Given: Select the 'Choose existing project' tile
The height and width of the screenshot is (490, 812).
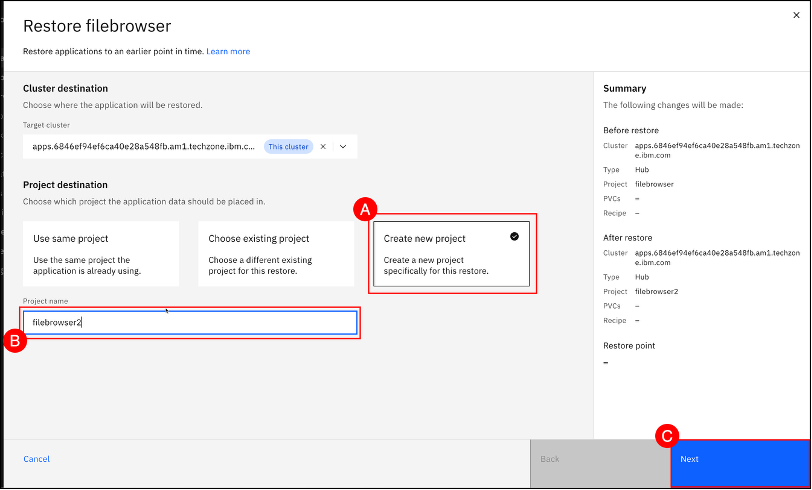Looking at the screenshot, I should coord(276,254).
